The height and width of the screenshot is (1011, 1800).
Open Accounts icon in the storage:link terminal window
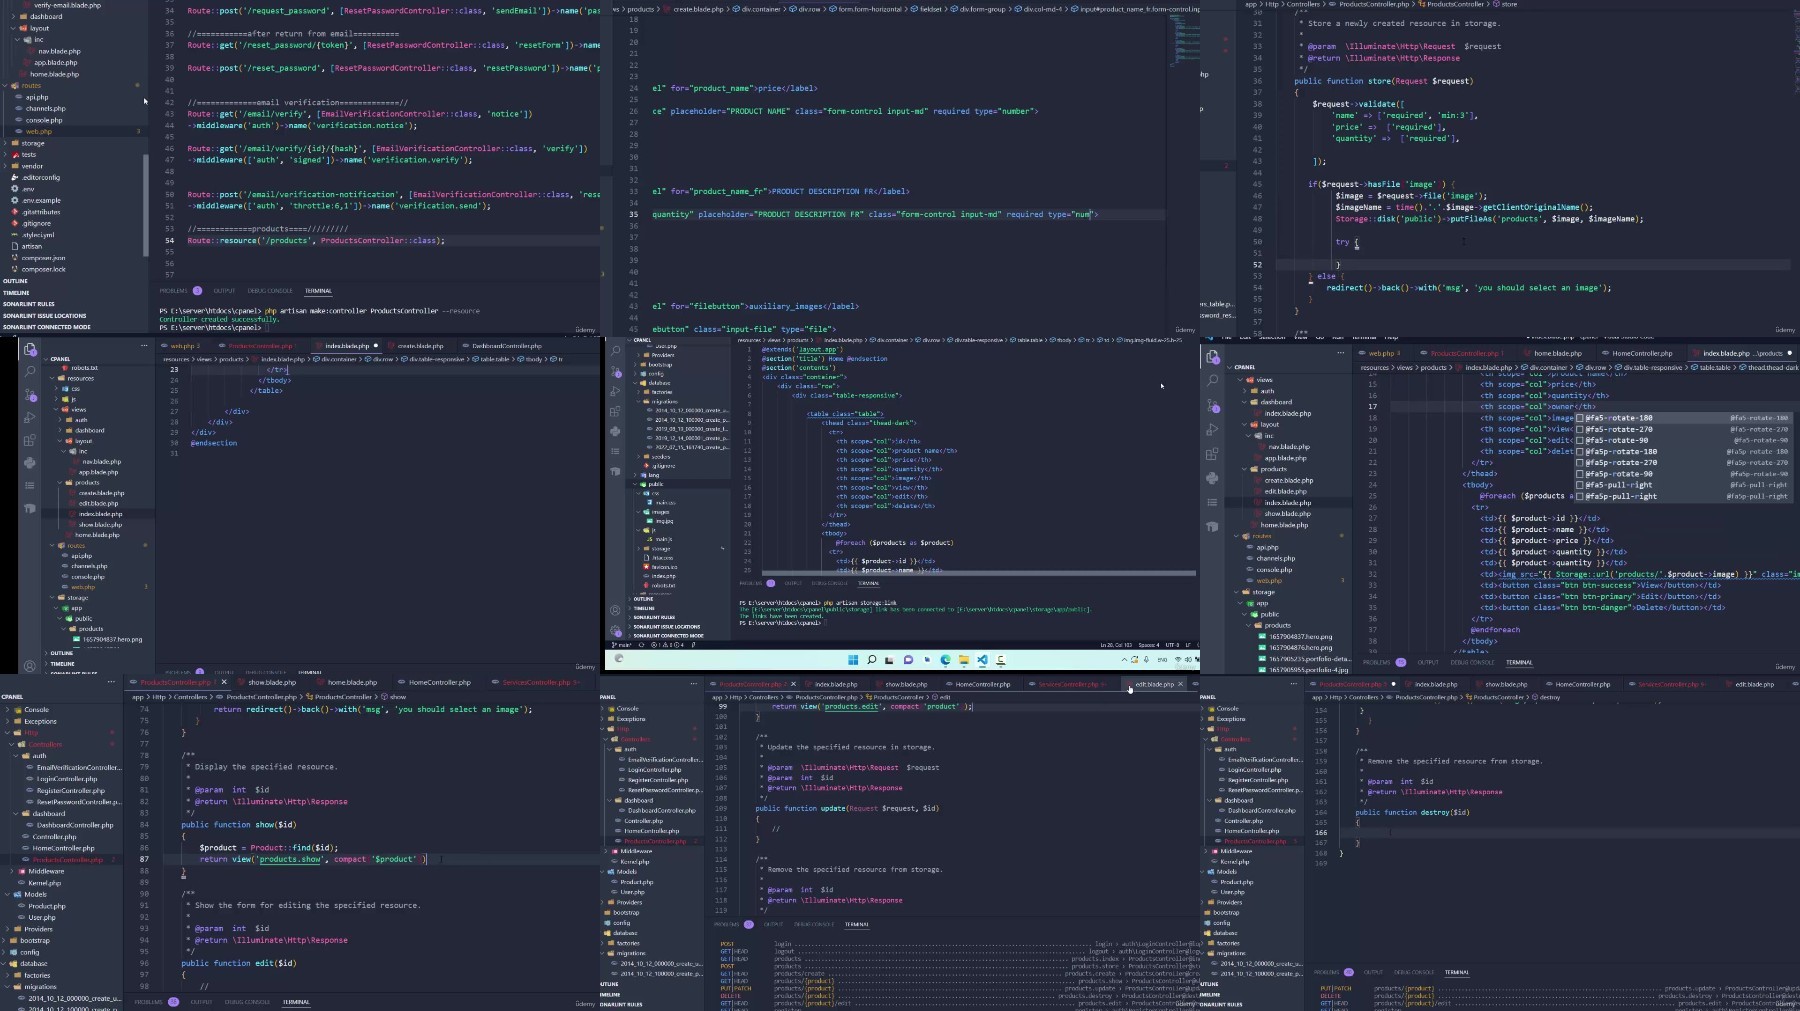(615, 610)
